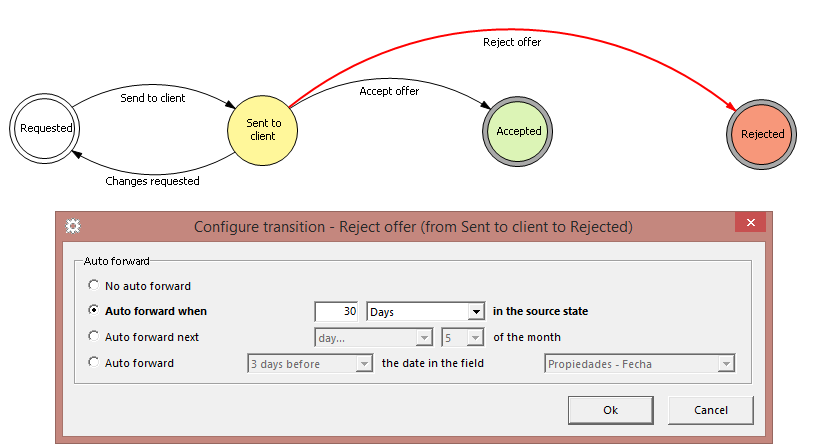Enable Auto forward next radio option
This screenshot has width=829, height=444.
94,337
